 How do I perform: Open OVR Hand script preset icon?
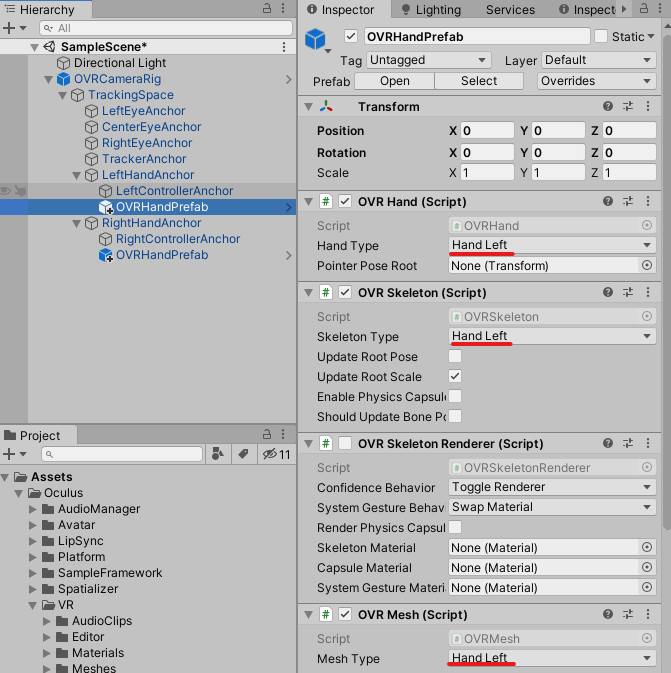click(x=628, y=201)
